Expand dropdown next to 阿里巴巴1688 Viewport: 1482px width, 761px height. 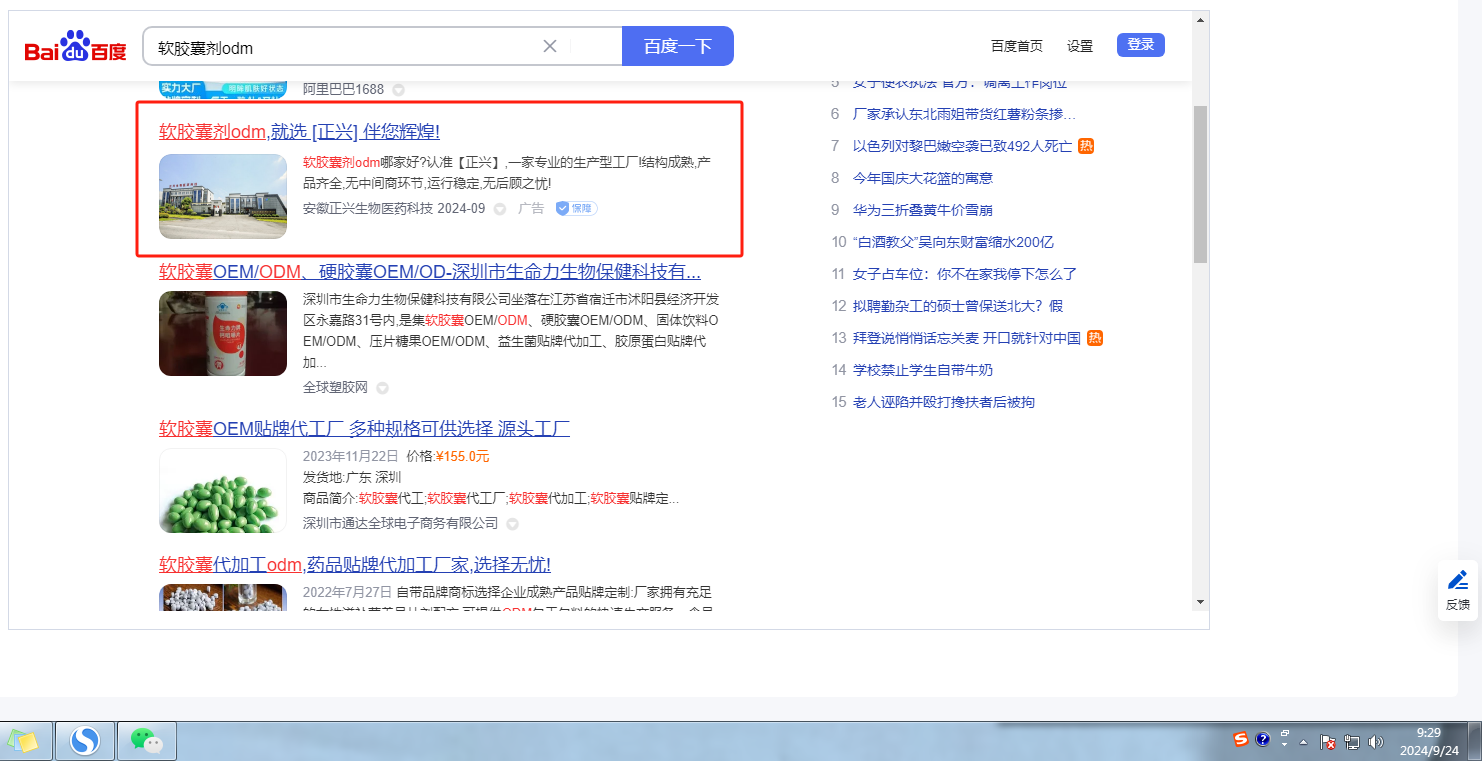(x=399, y=90)
